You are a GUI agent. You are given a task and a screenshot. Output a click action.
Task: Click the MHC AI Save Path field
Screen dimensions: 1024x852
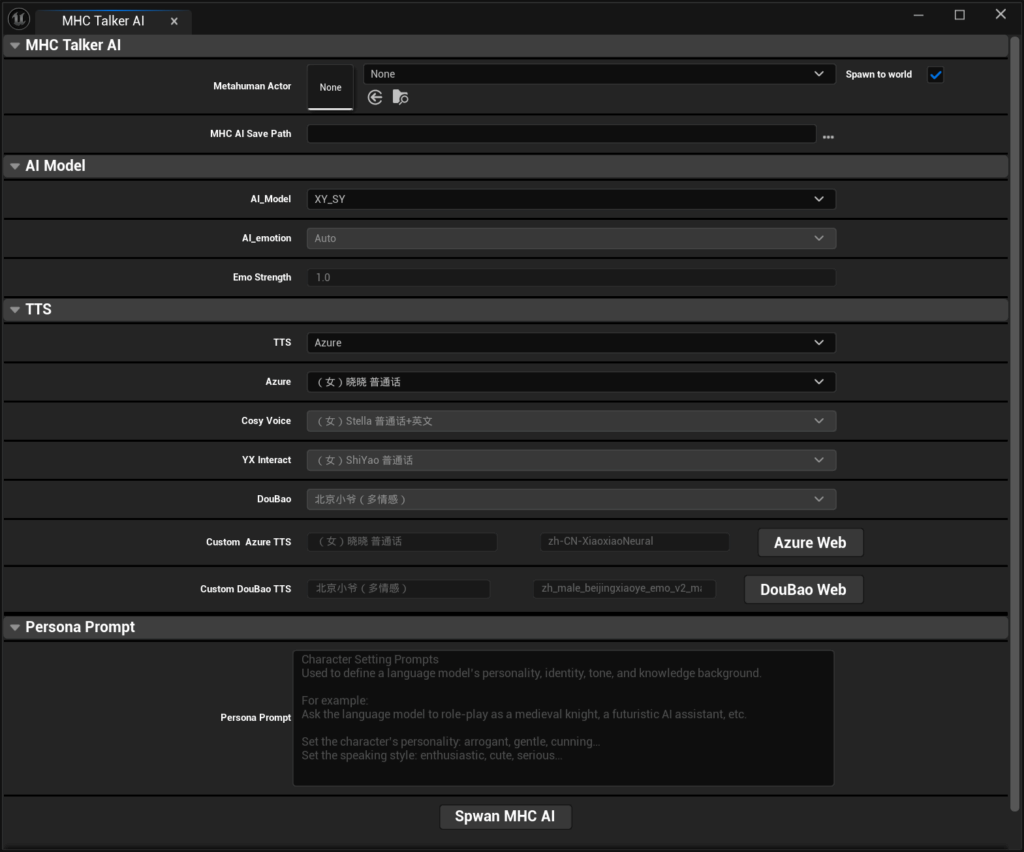tap(561, 134)
